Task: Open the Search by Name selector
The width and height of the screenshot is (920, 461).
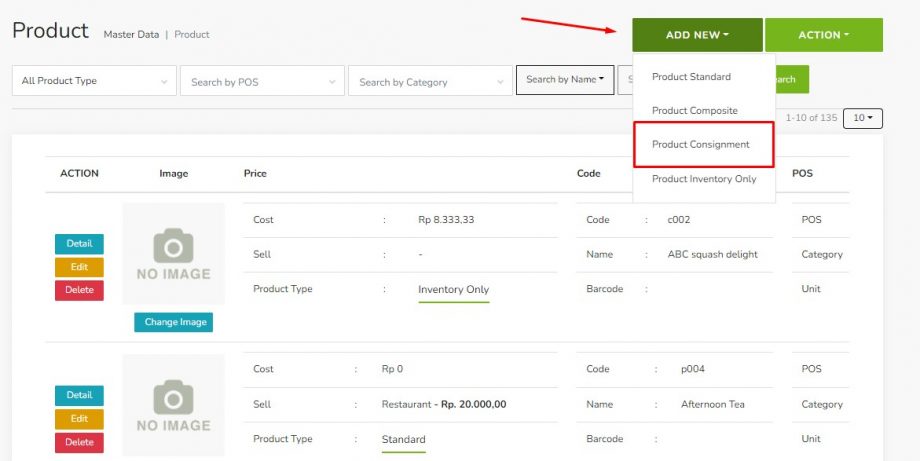Action: [565, 80]
